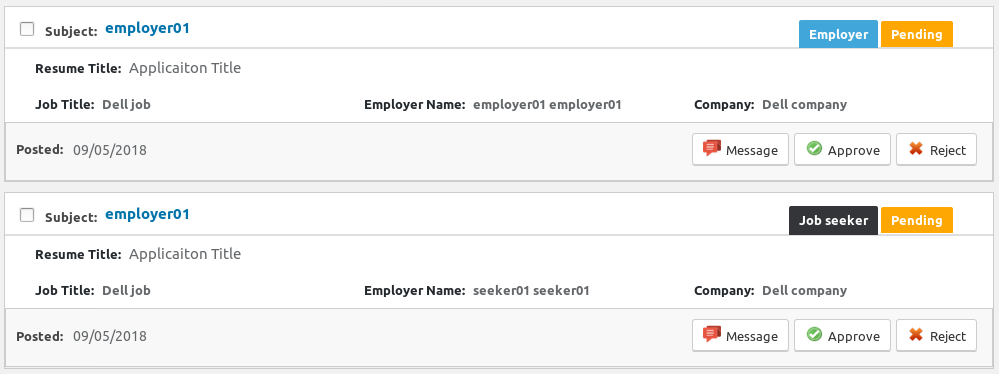Click the employer01 employer01 employer name
Viewport: 999px width, 374px height.
pyautogui.click(x=547, y=104)
